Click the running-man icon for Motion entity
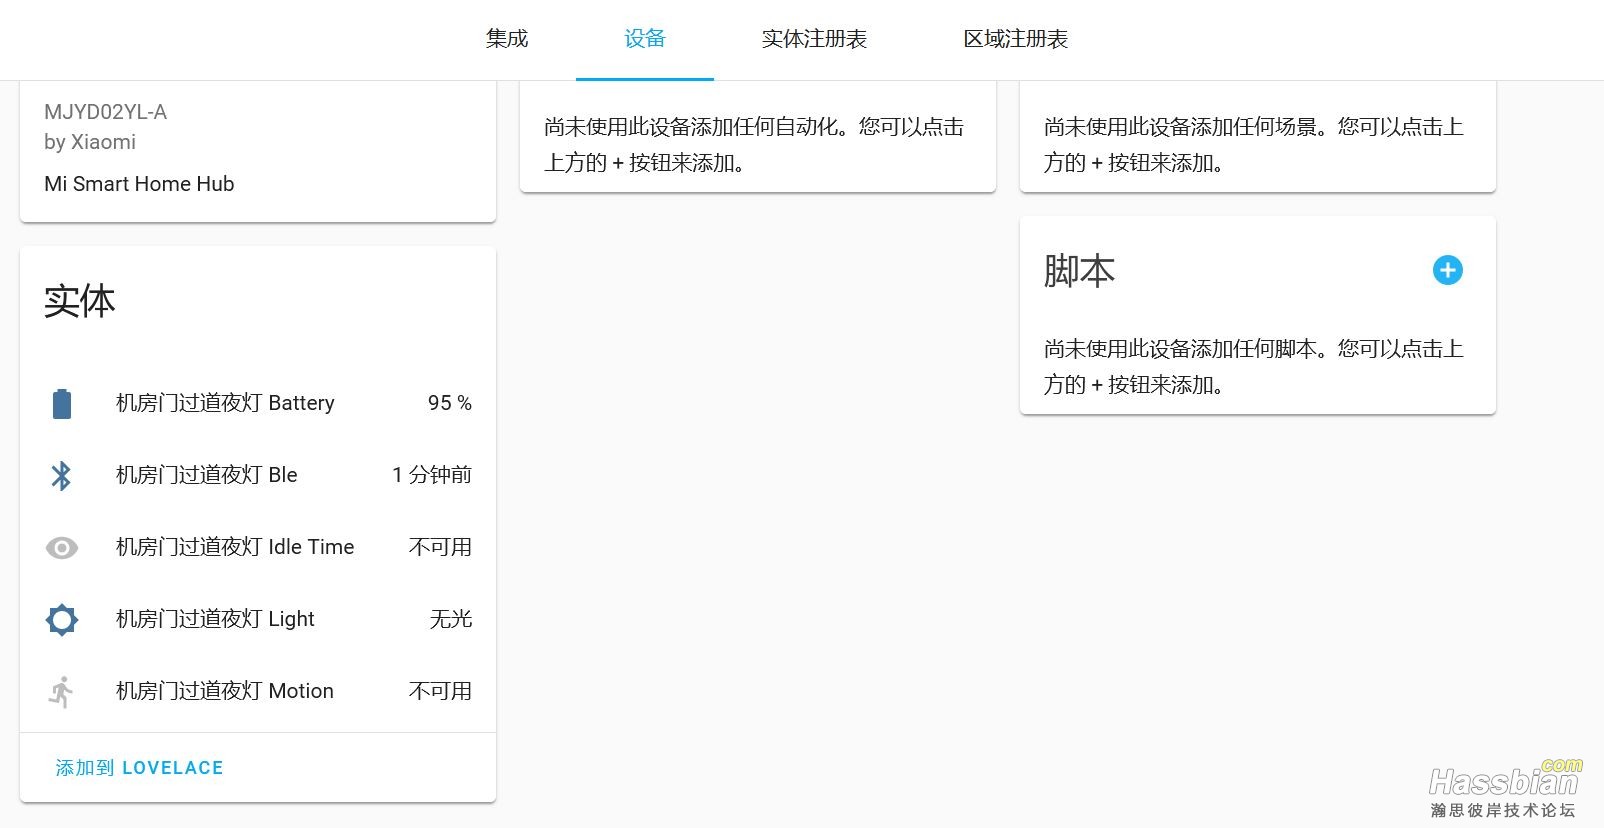 tap(62, 692)
